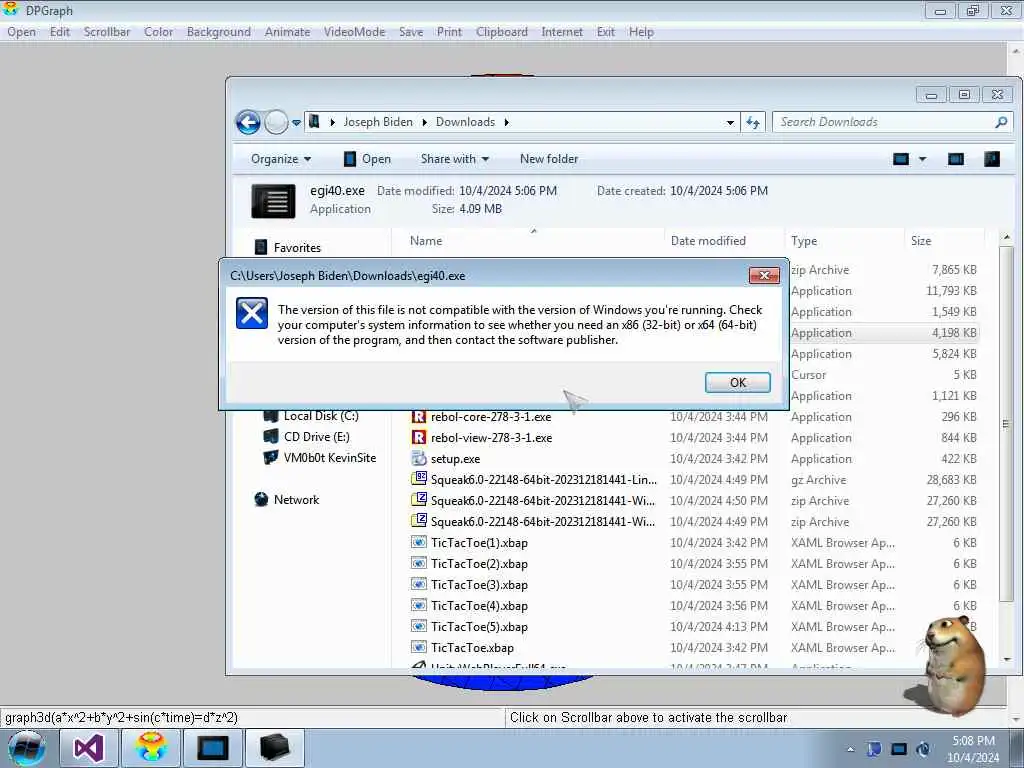Close the egi40.exe error dialog
This screenshot has width=1024, height=768.
(764, 276)
